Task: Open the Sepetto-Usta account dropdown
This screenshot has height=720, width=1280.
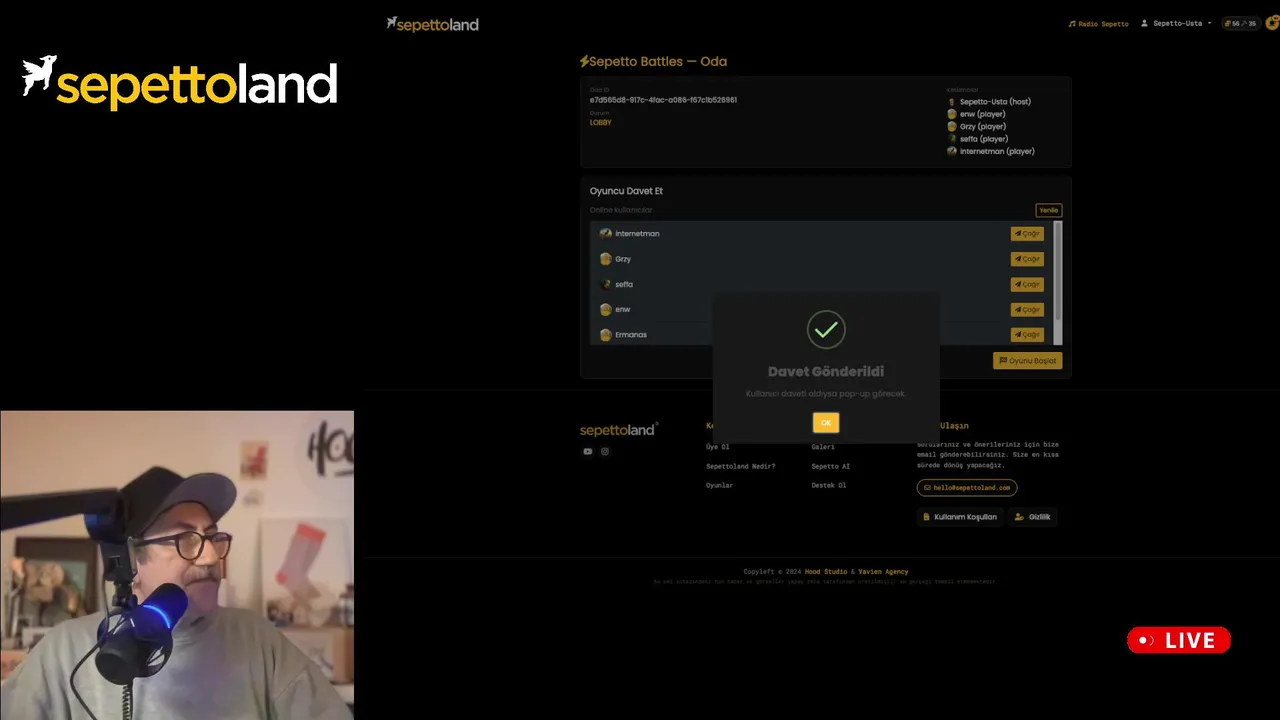Action: coord(1176,23)
